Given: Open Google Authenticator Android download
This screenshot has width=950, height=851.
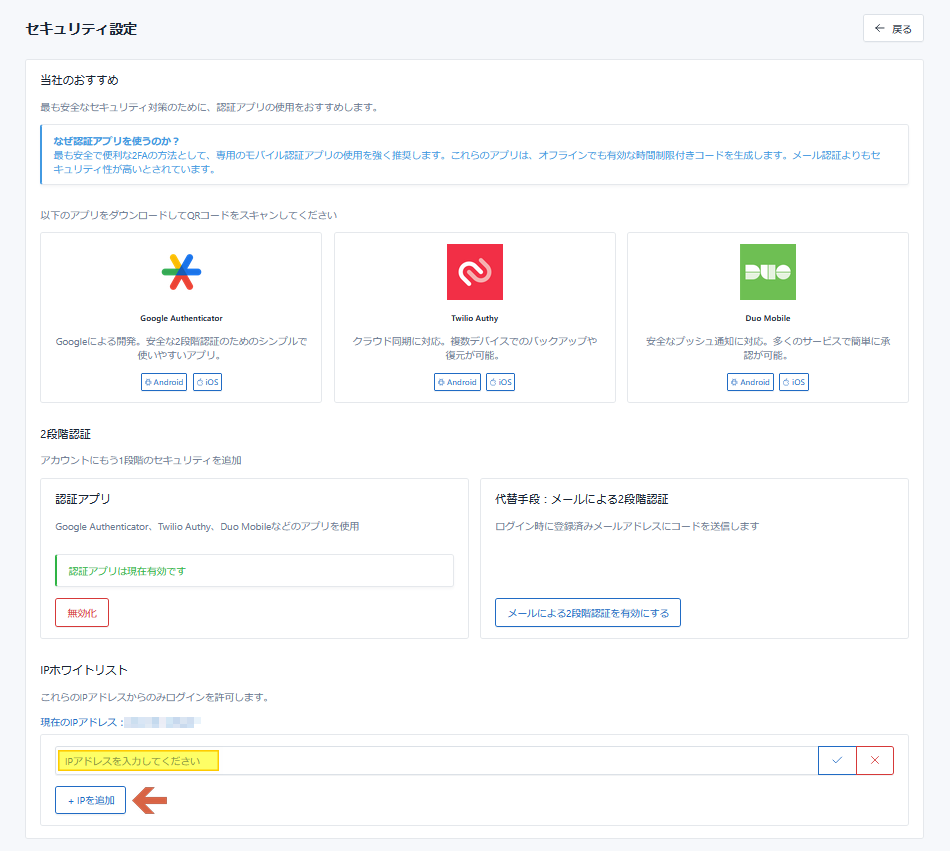Looking at the screenshot, I should coord(164,382).
